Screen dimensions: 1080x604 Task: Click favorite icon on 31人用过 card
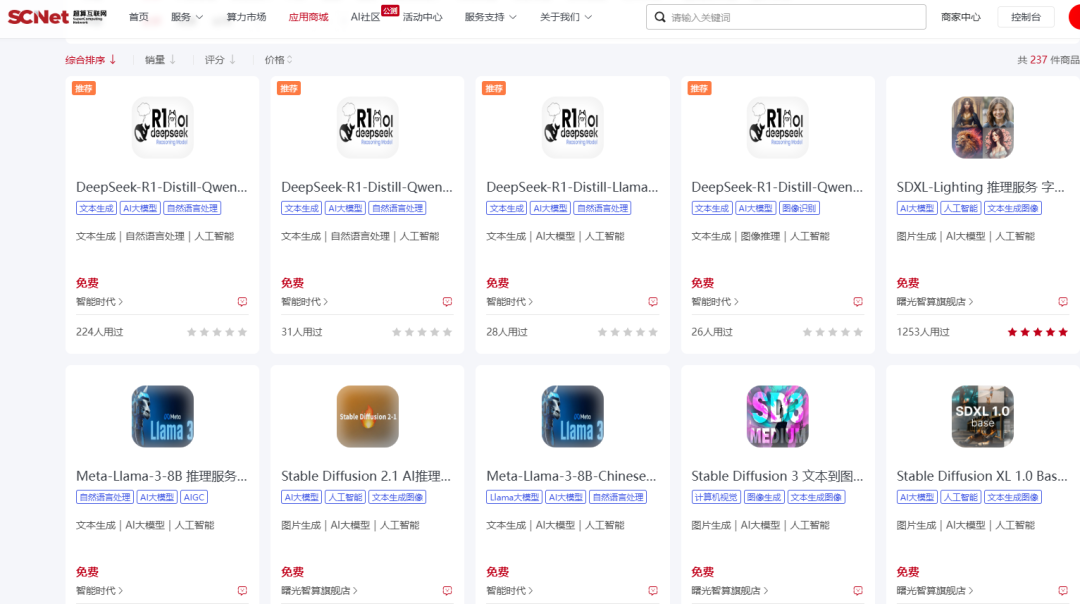click(x=448, y=302)
